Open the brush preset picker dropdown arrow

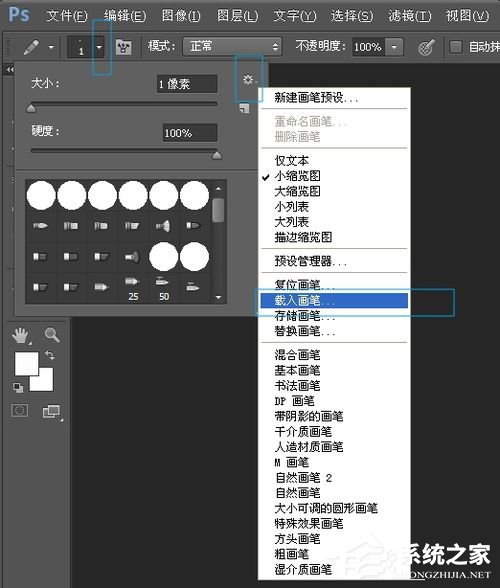[99, 47]
